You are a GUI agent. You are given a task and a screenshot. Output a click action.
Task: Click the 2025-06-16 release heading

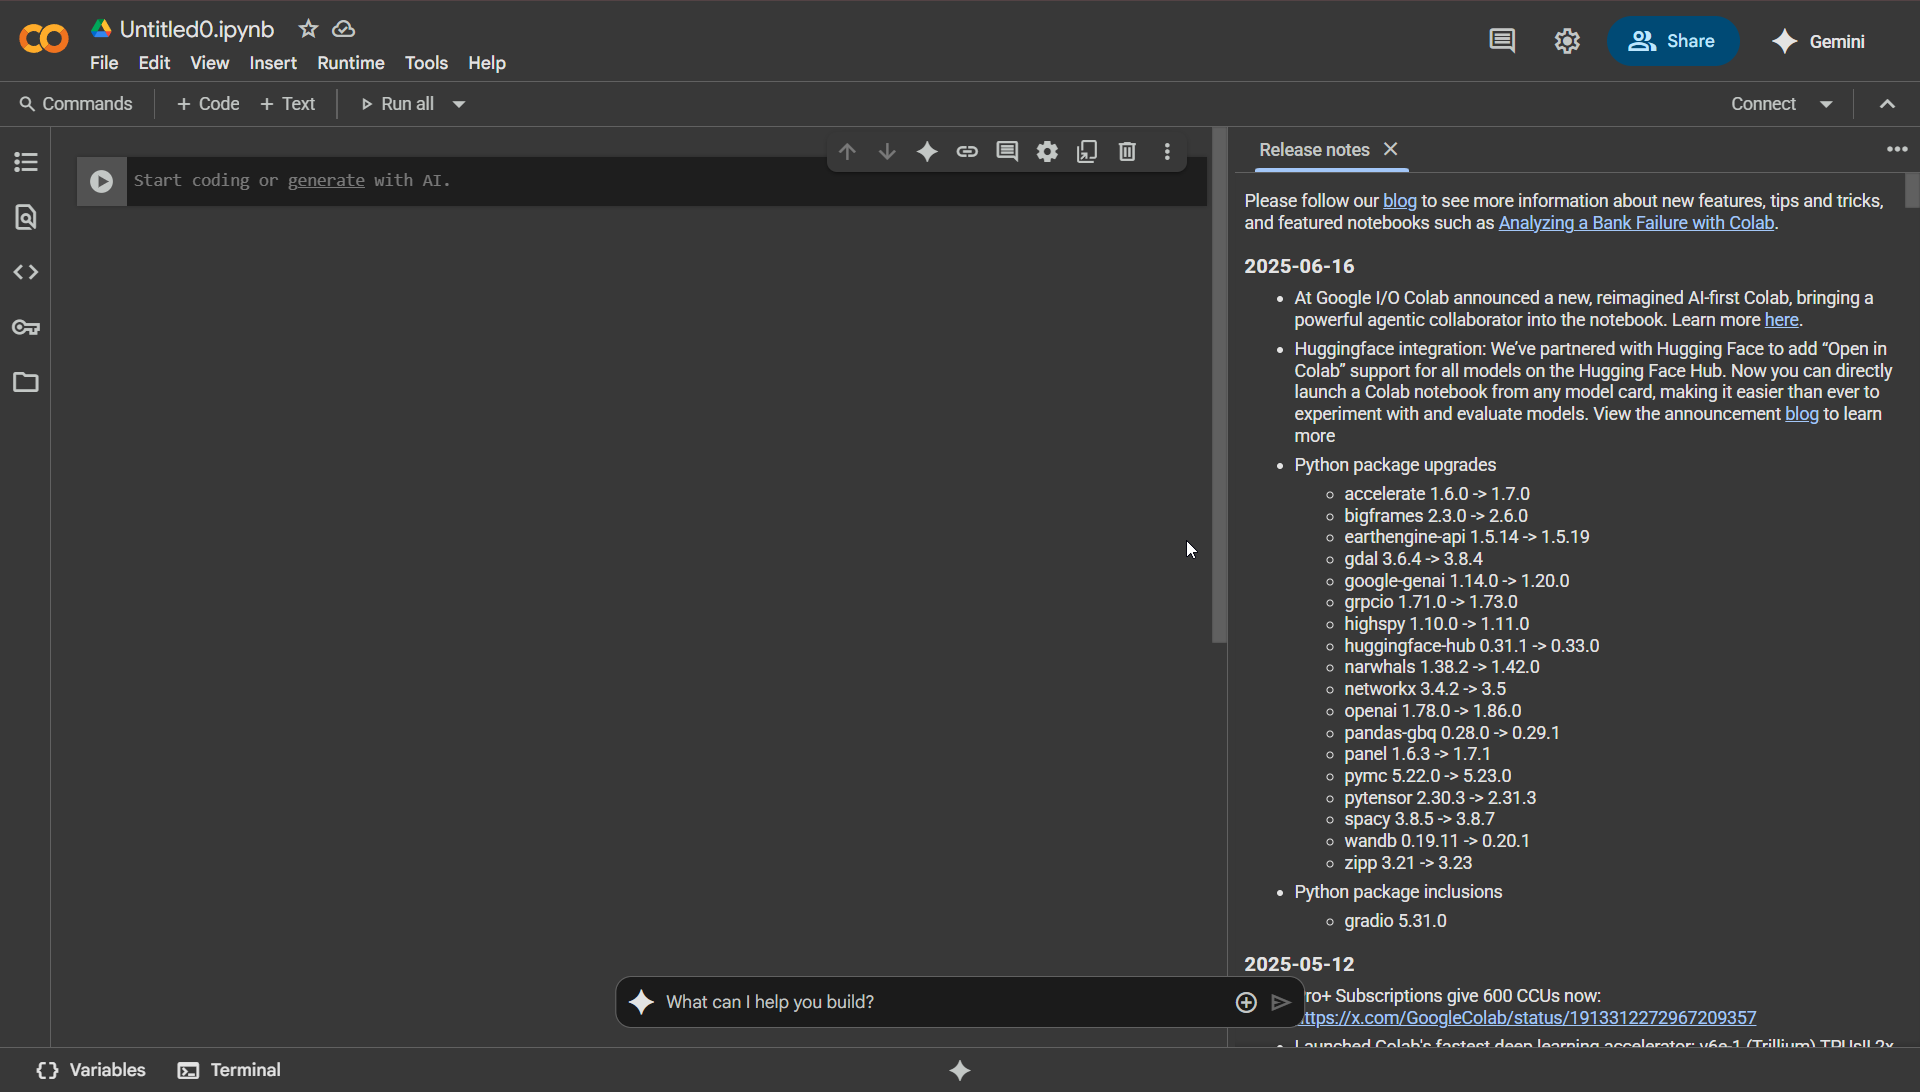1299,267
